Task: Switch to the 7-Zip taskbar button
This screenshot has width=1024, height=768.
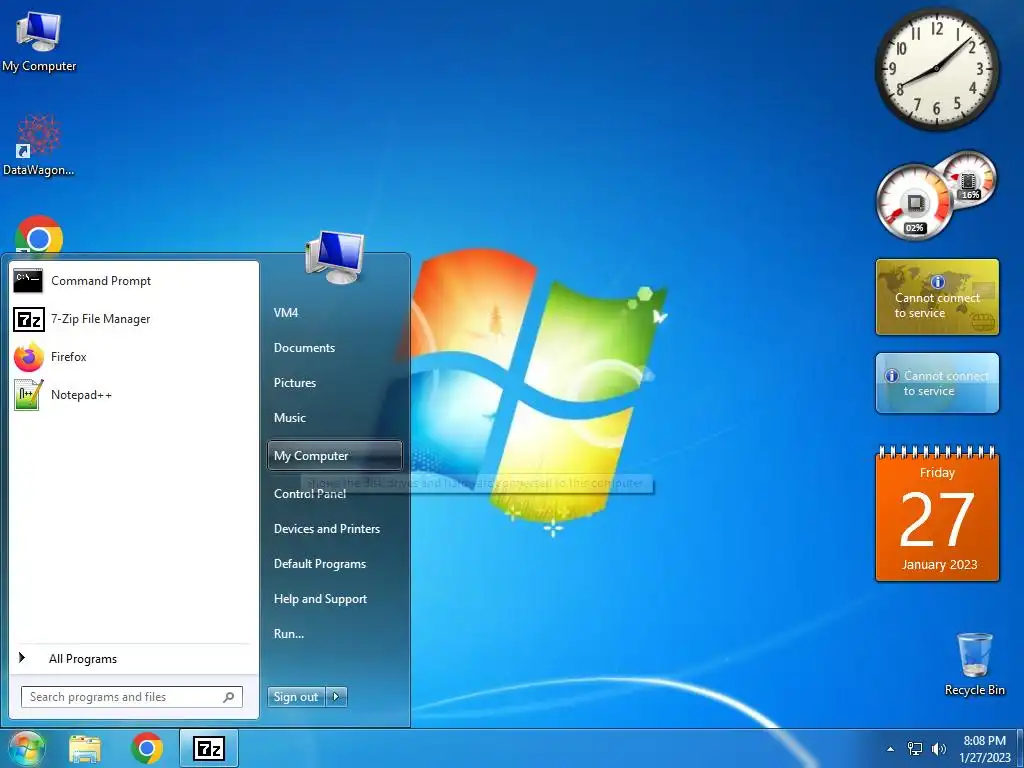Action: pyautogui.click(x=209, y=748)
